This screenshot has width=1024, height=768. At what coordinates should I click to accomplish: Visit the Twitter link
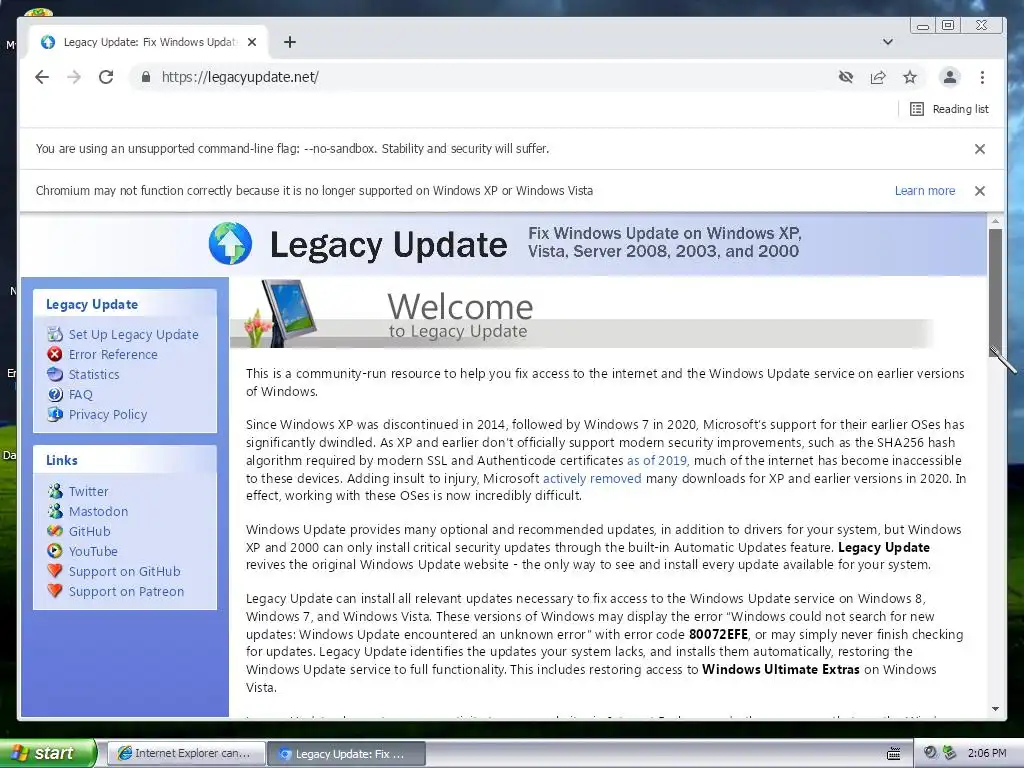coord(88,491)
